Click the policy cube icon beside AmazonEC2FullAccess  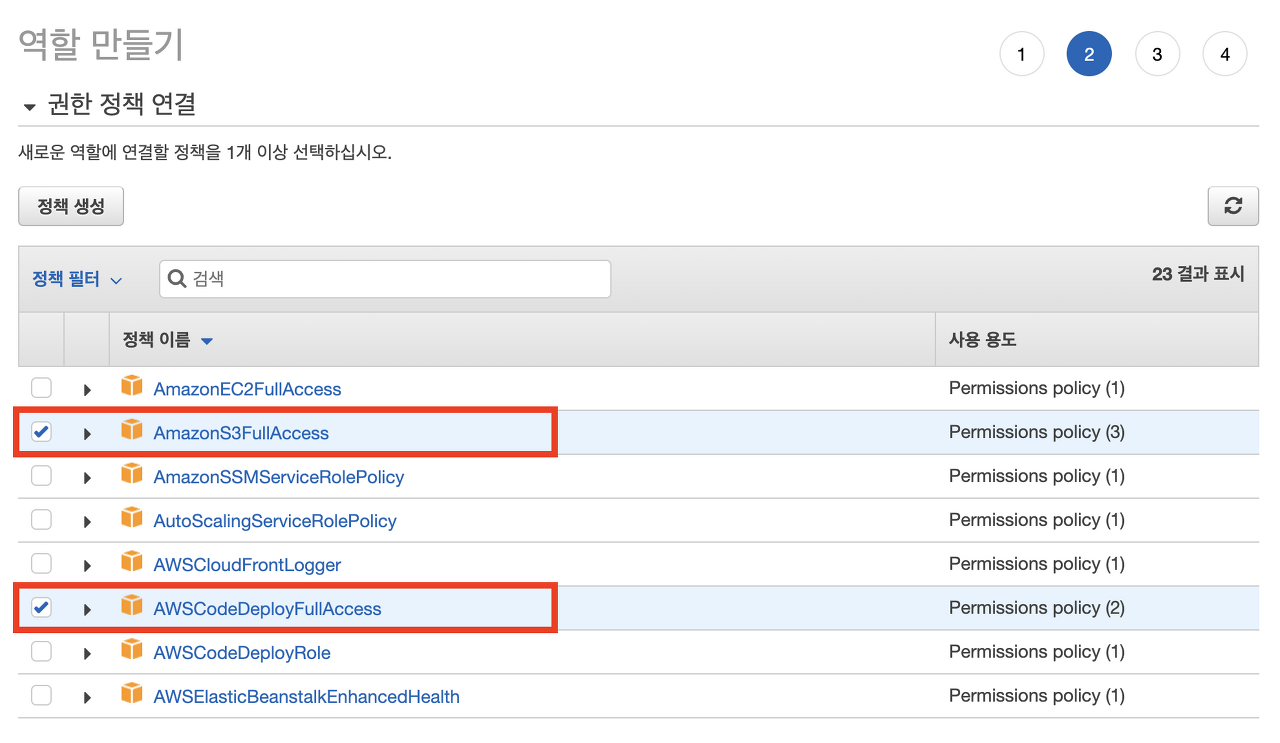[x=132, y=388]
